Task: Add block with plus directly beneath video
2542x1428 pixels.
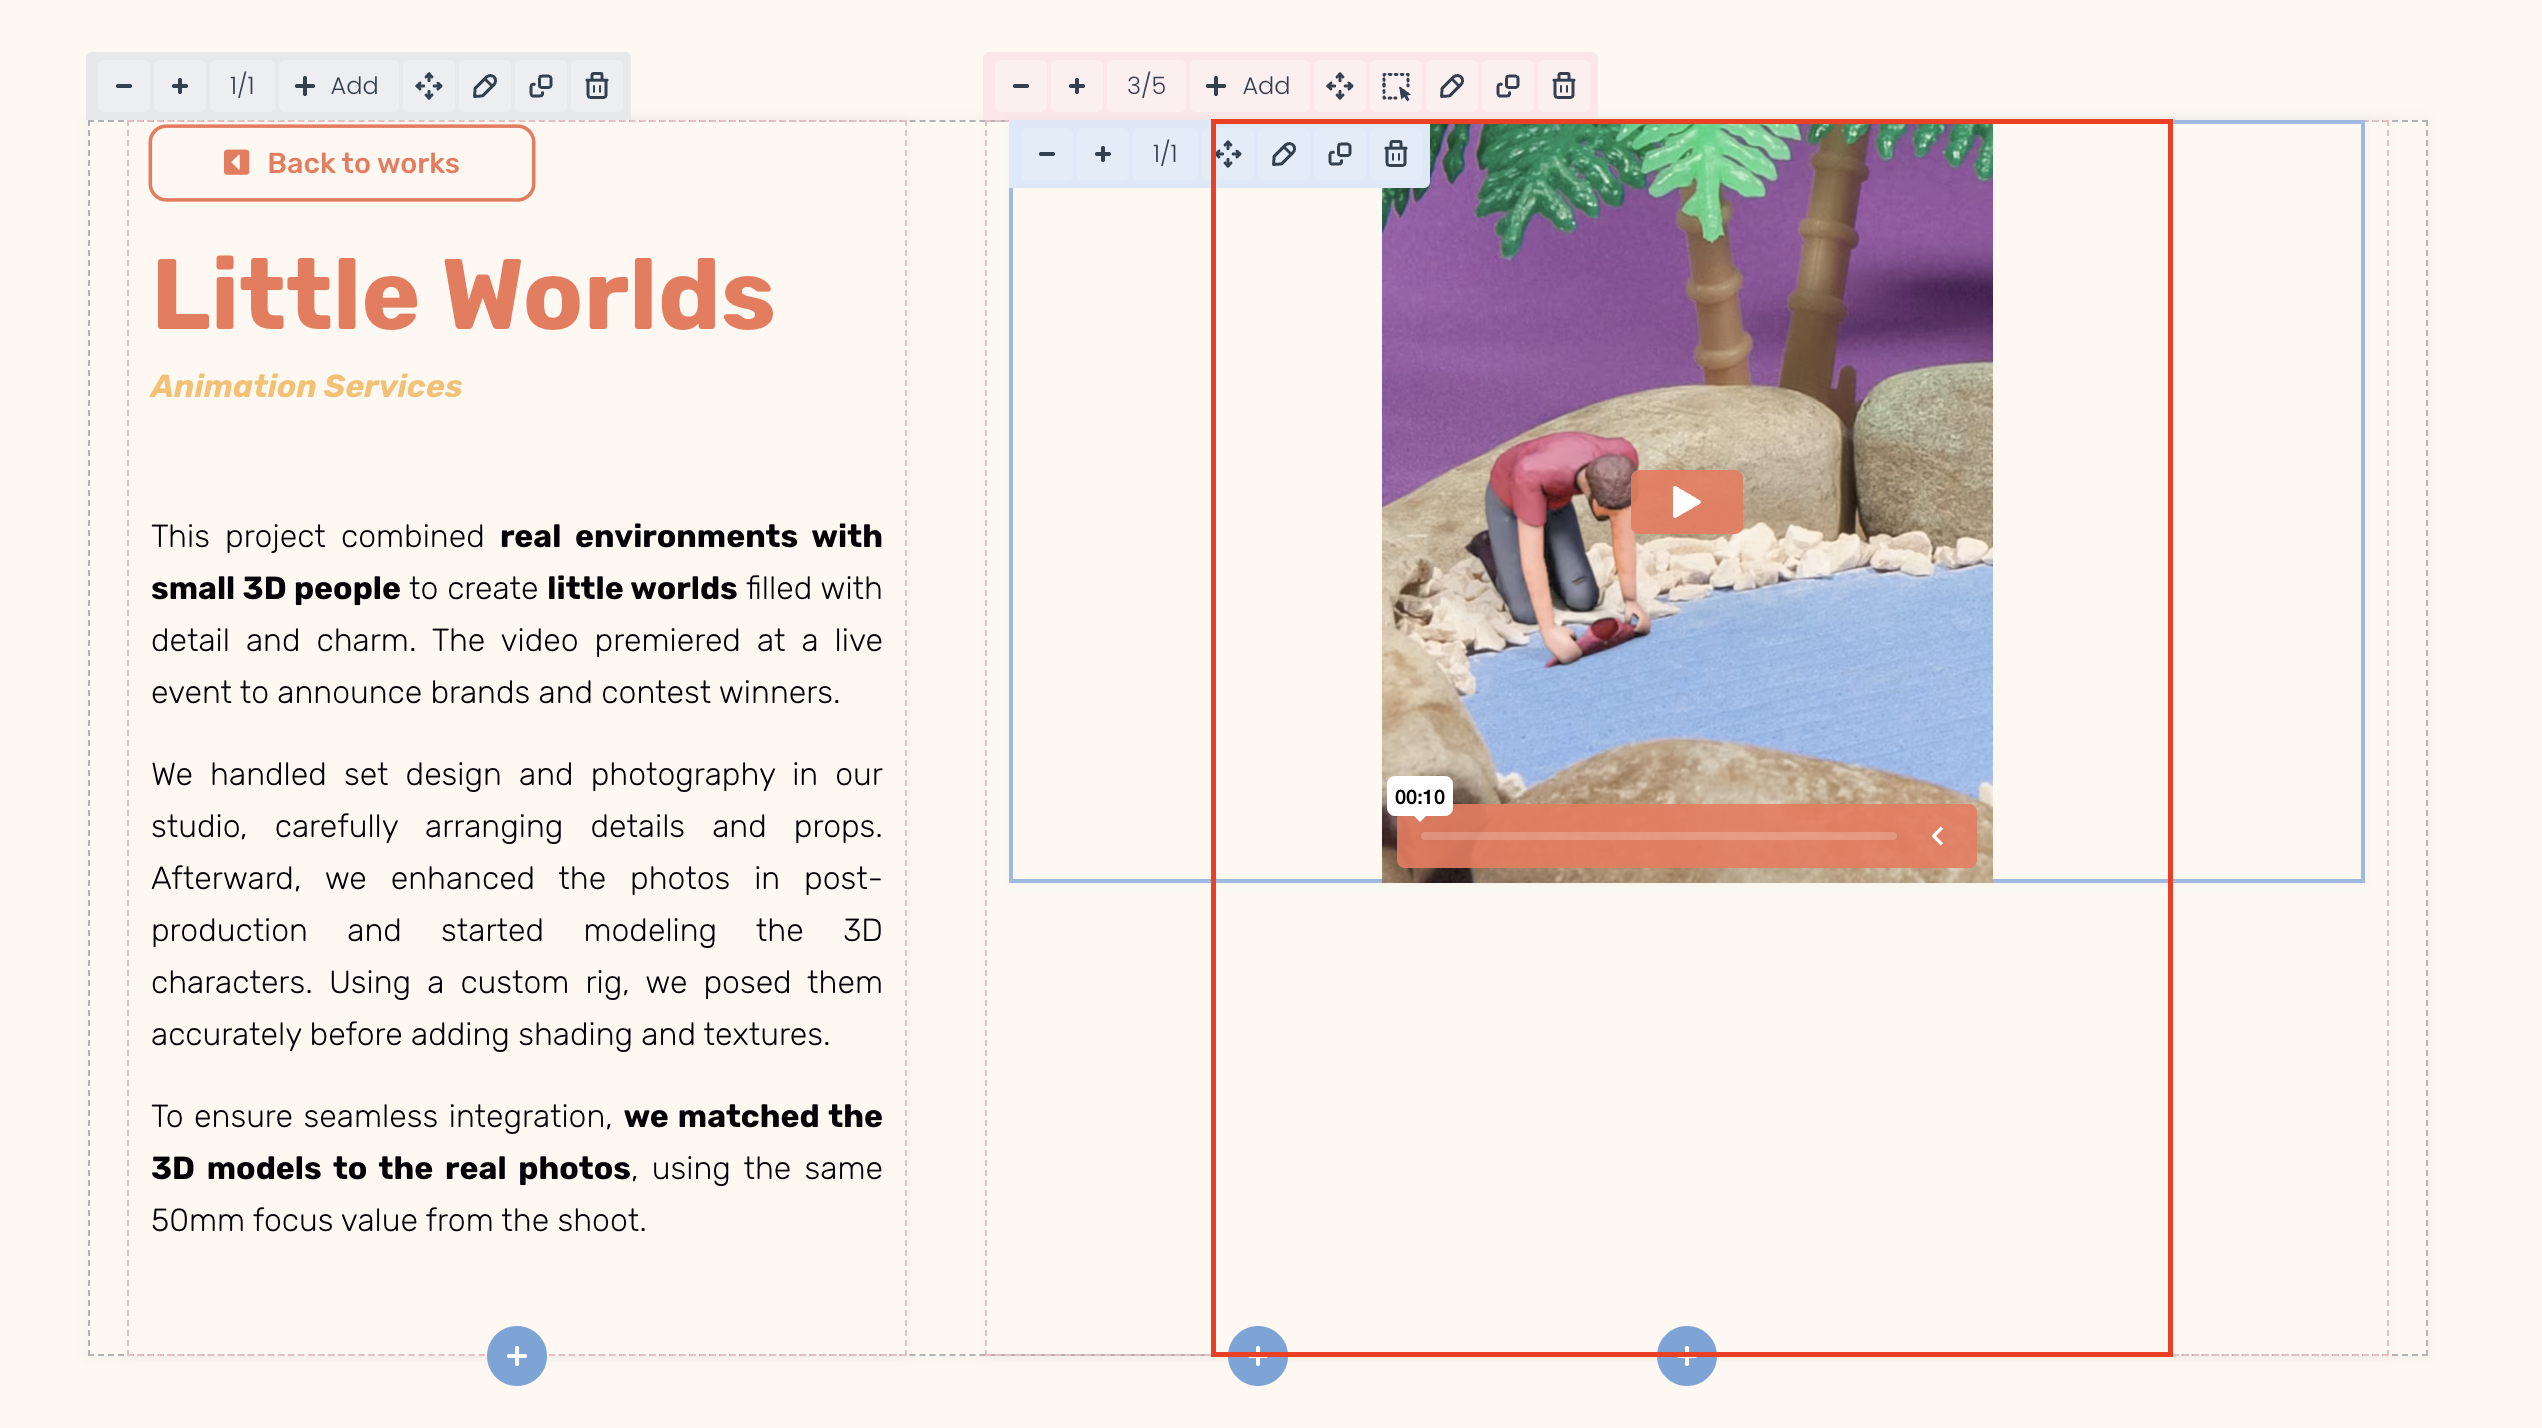Action: click(x=1687, y=1356)
